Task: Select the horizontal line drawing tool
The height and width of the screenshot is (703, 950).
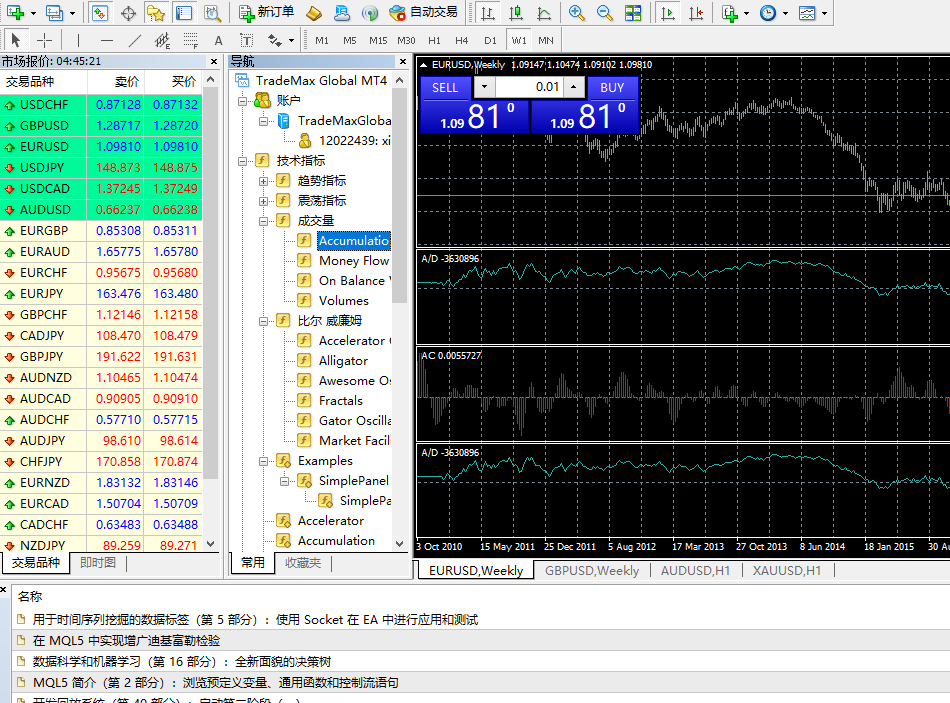Action: coord(107,41)
